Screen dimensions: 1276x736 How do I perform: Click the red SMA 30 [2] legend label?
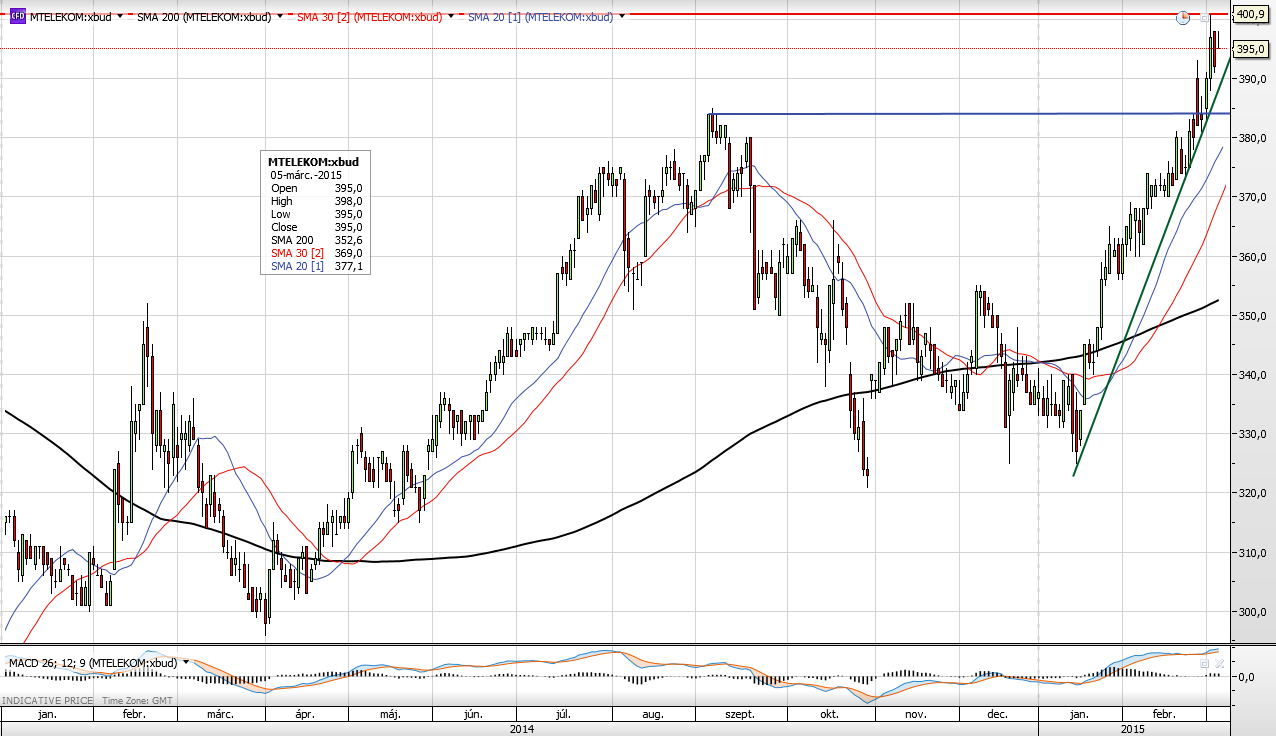(x=370, y=17)
